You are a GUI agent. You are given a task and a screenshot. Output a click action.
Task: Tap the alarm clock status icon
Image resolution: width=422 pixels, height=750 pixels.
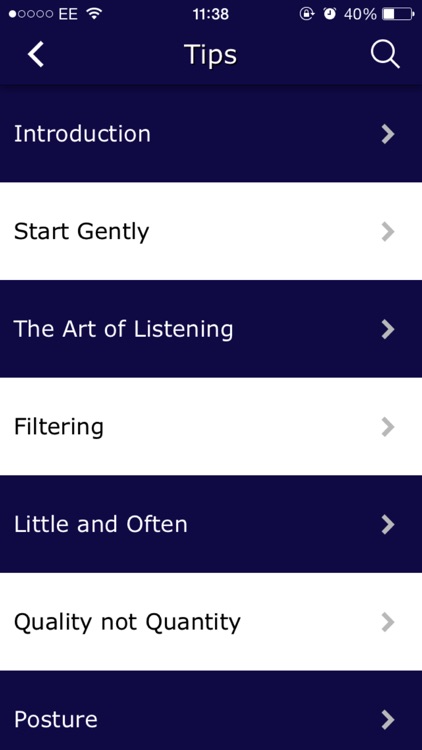[x=330, y=14]
